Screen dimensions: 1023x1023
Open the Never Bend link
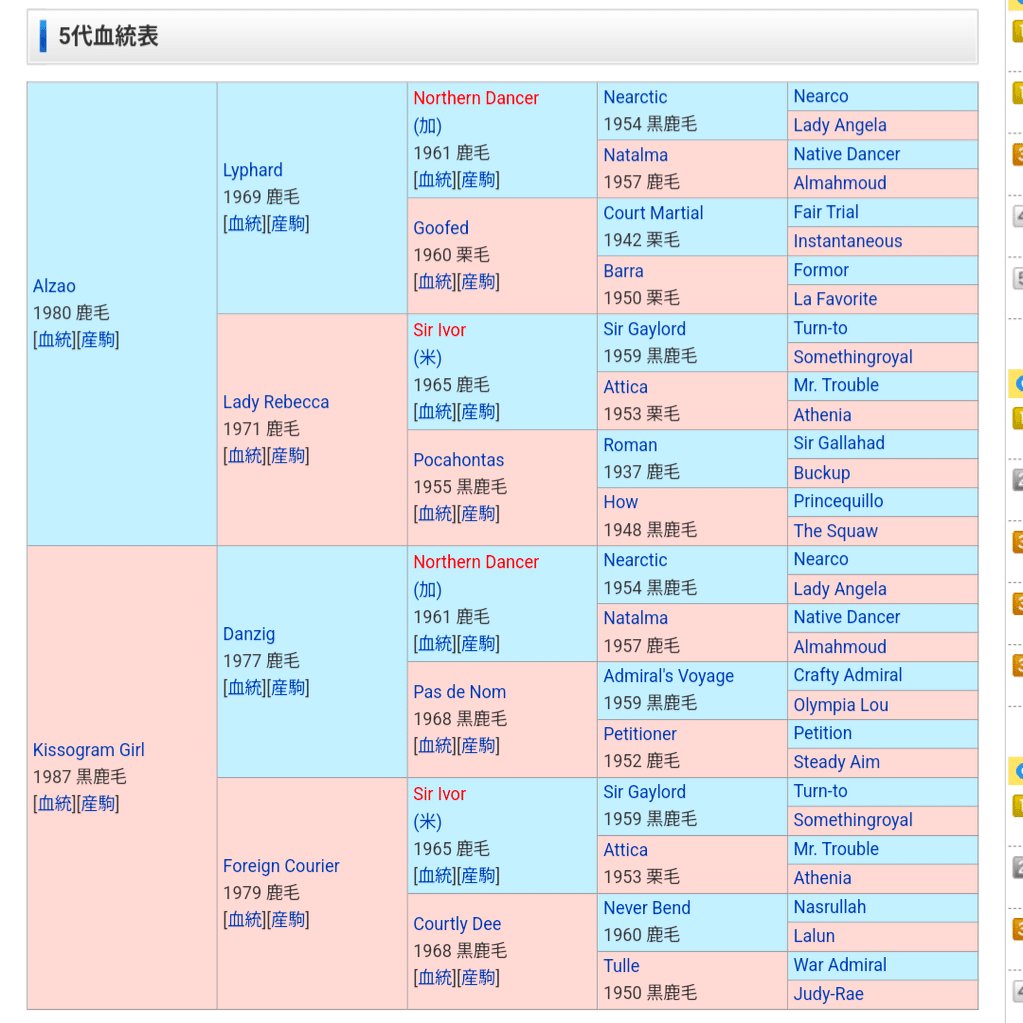click(x=647, y=908)
